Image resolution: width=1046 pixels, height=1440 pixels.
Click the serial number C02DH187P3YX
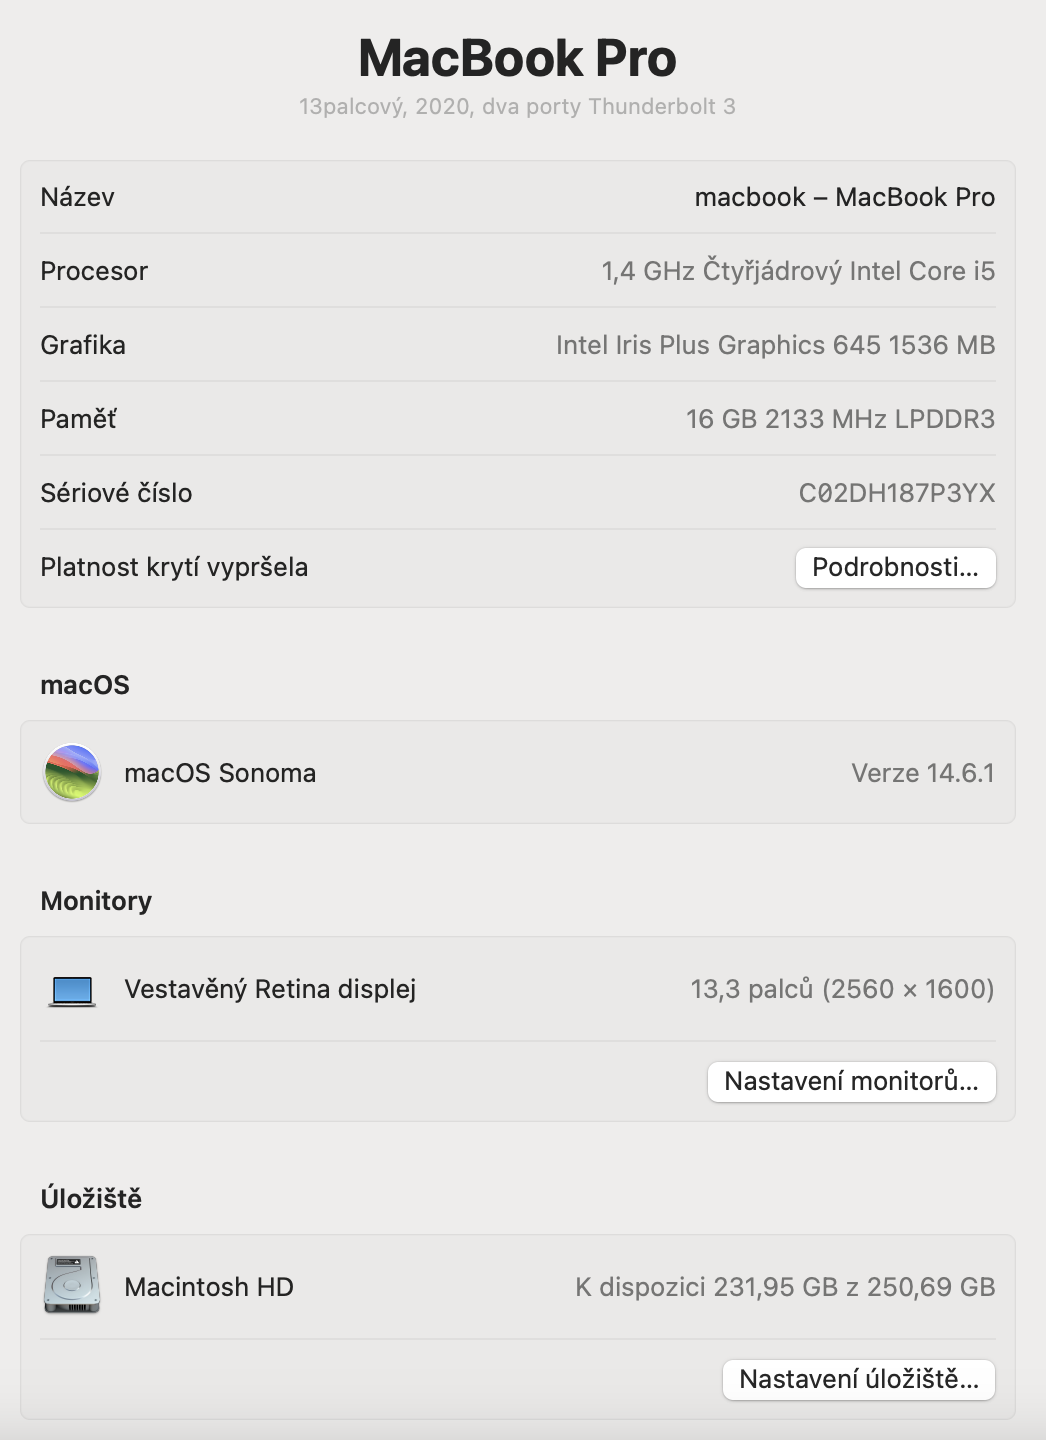tap(896, 493)
